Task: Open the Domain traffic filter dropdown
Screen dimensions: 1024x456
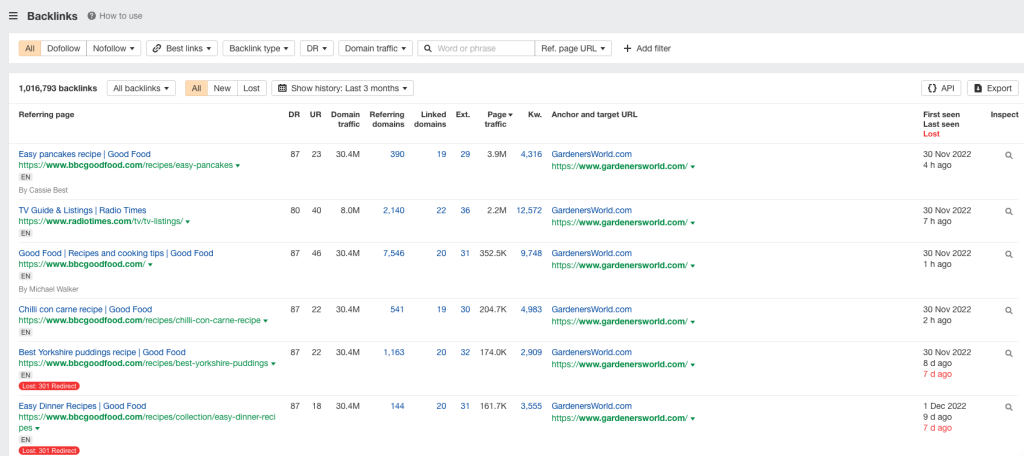Action: 376,48
